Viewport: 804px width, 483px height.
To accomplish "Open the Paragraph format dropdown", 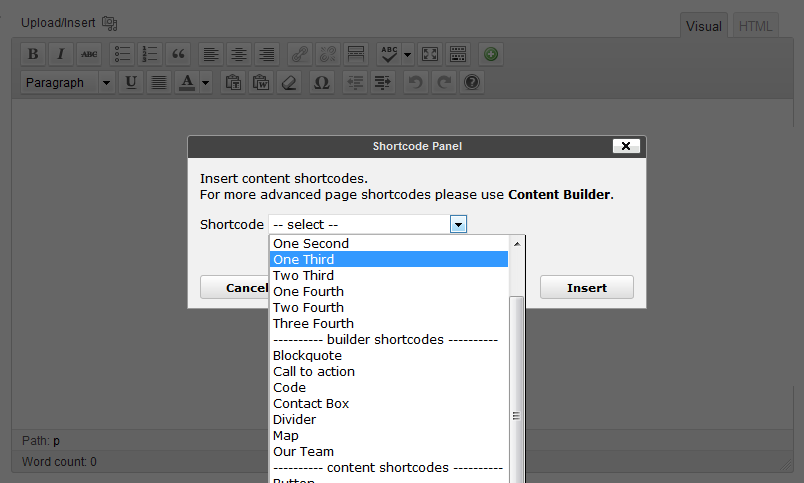I will click(67, 83).
